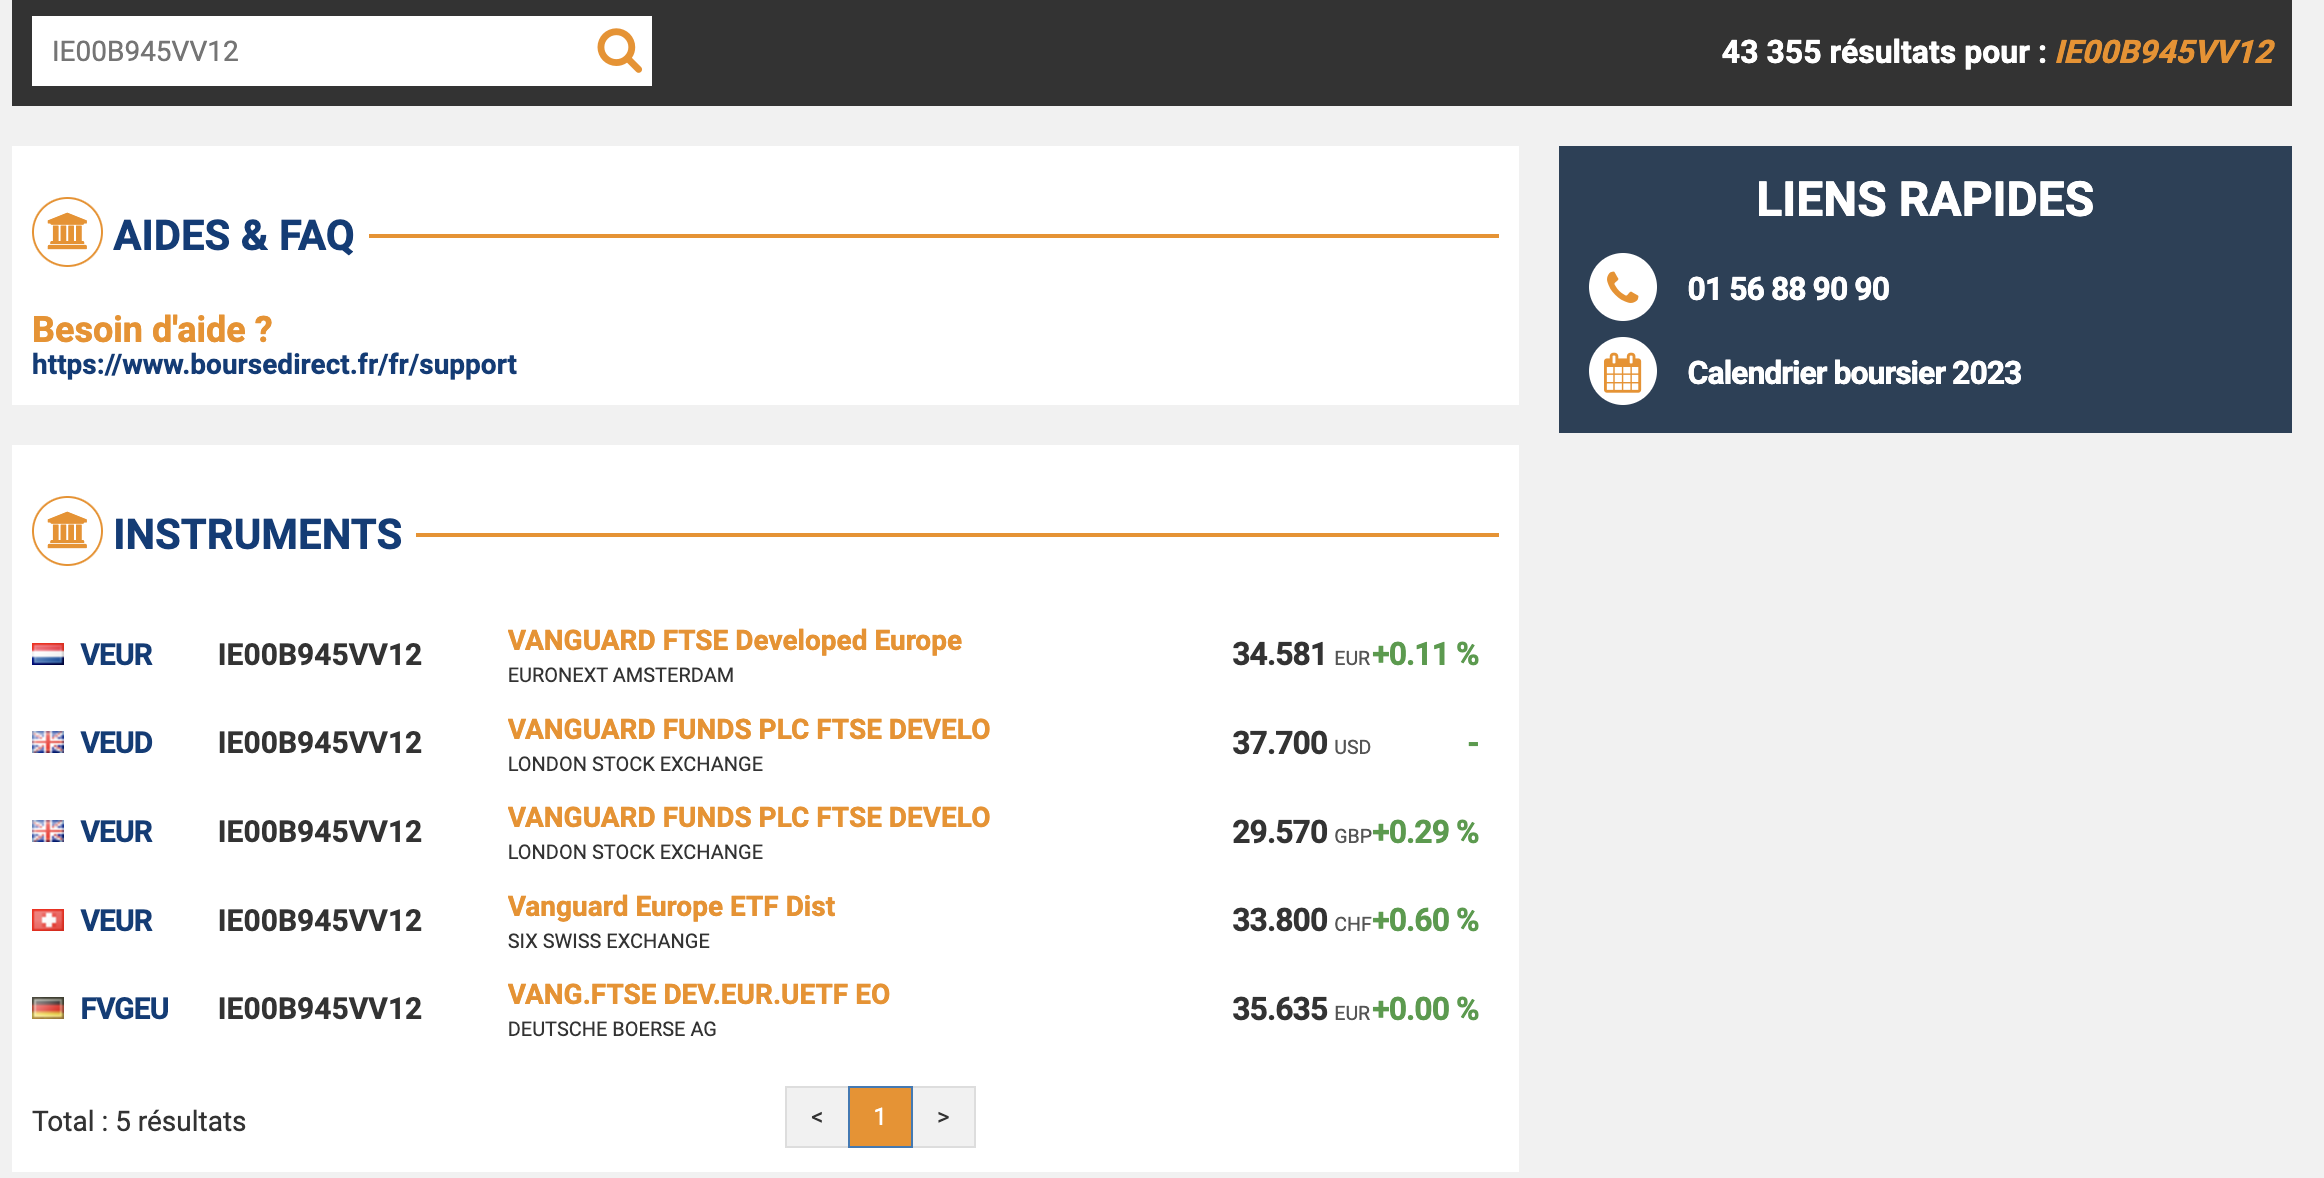This screenshot has width=2324, height=1178.
Task: Click the LIENS RAPIDES heading
Action: pyautogui.click(x=1924, y=199)
